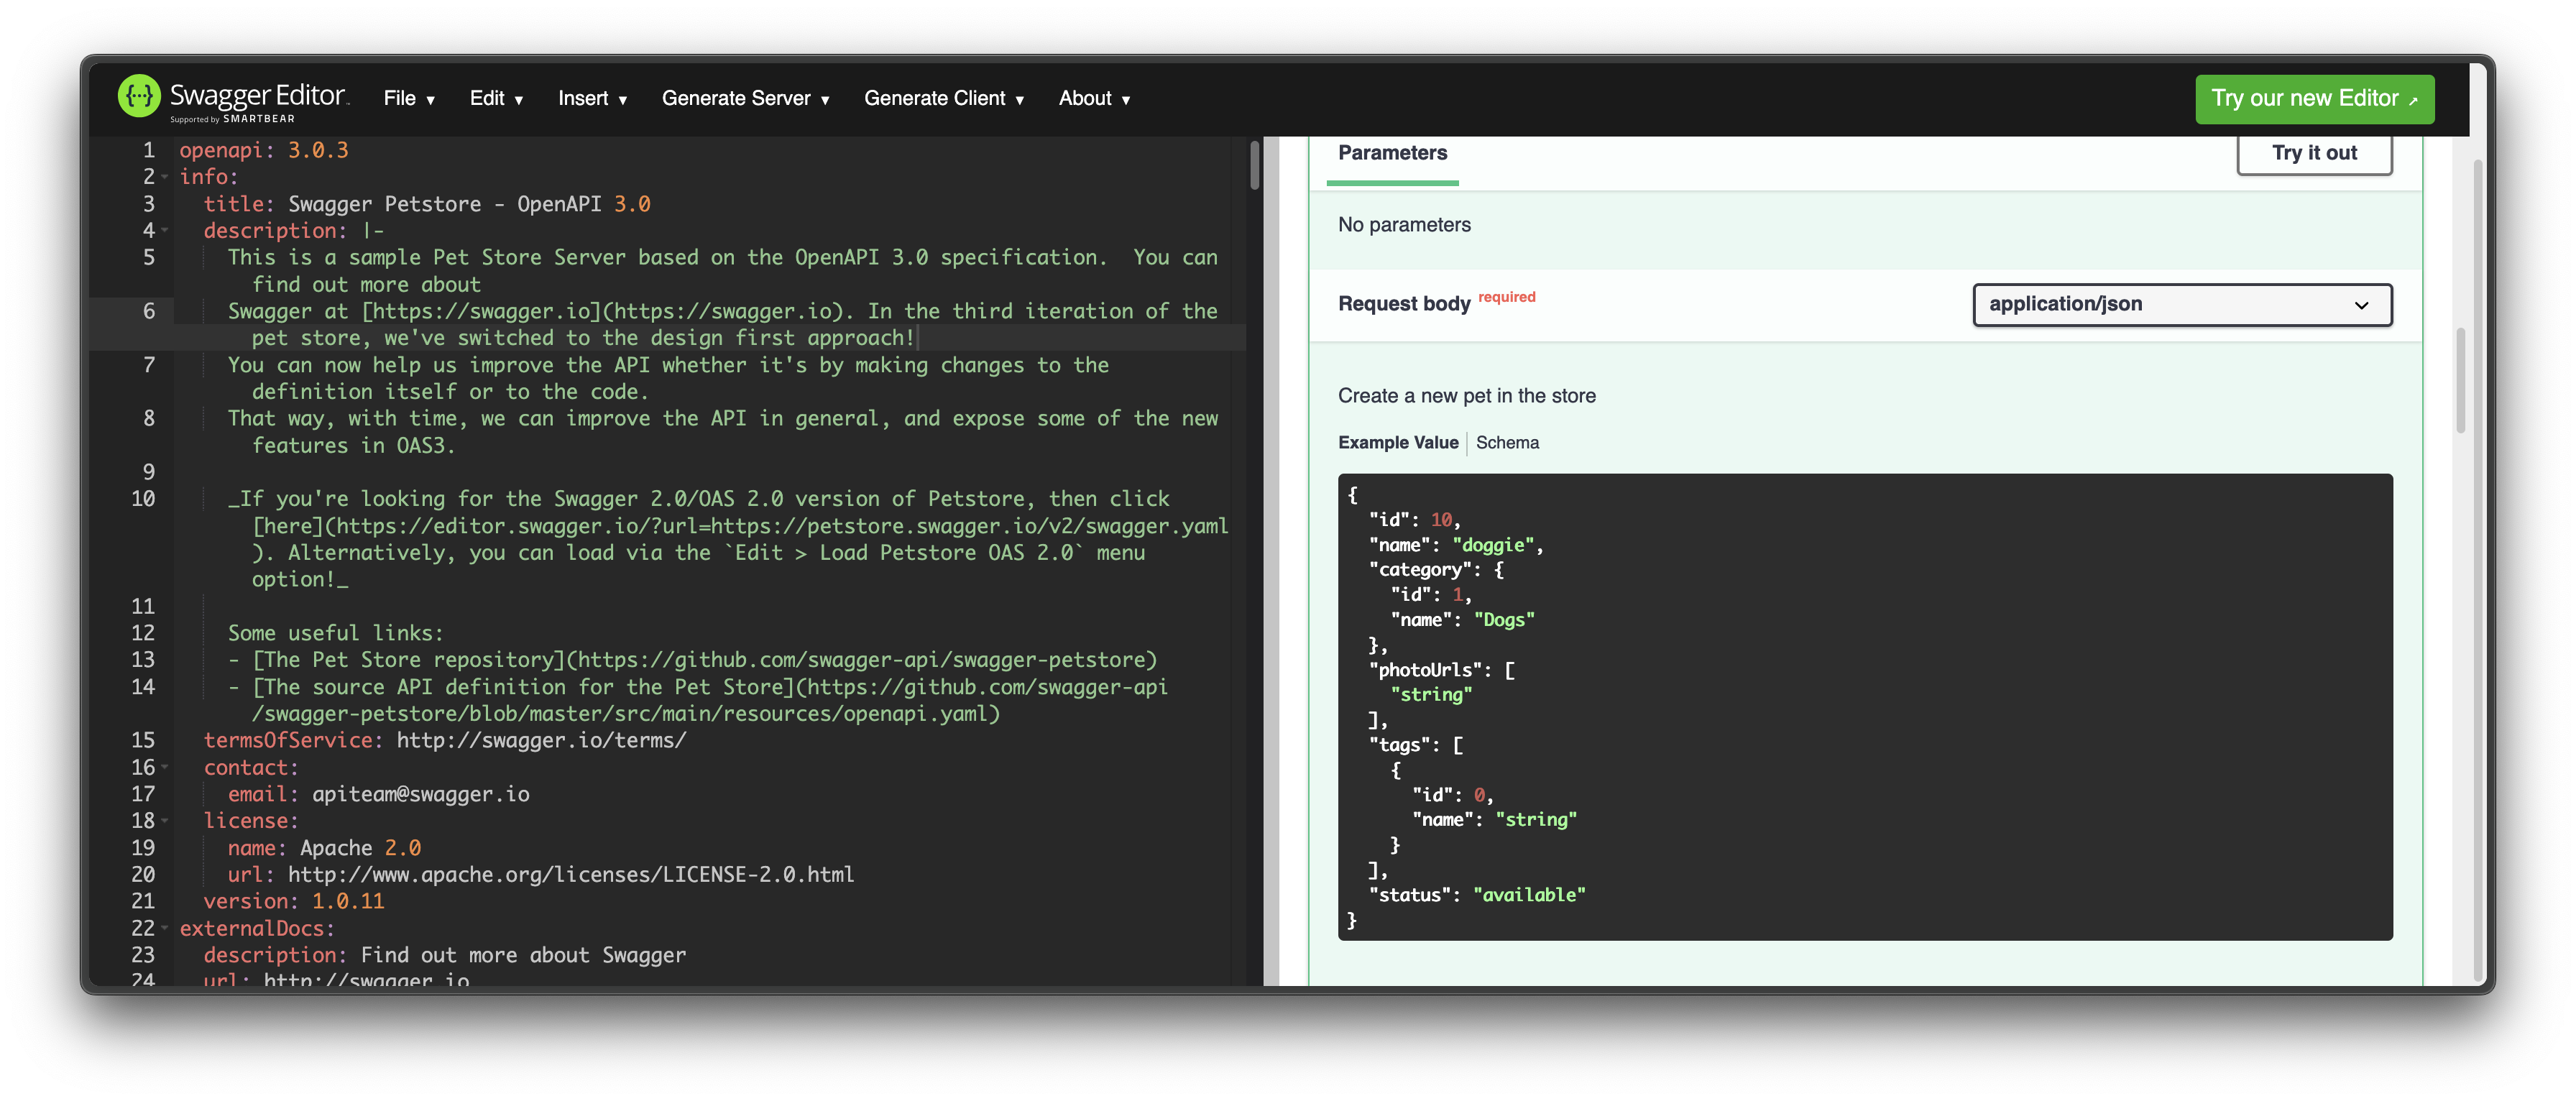Screen dimensions: 2576x1101
Task: Click the 'version: 1.0.11' line
Action: click(294, 901)
